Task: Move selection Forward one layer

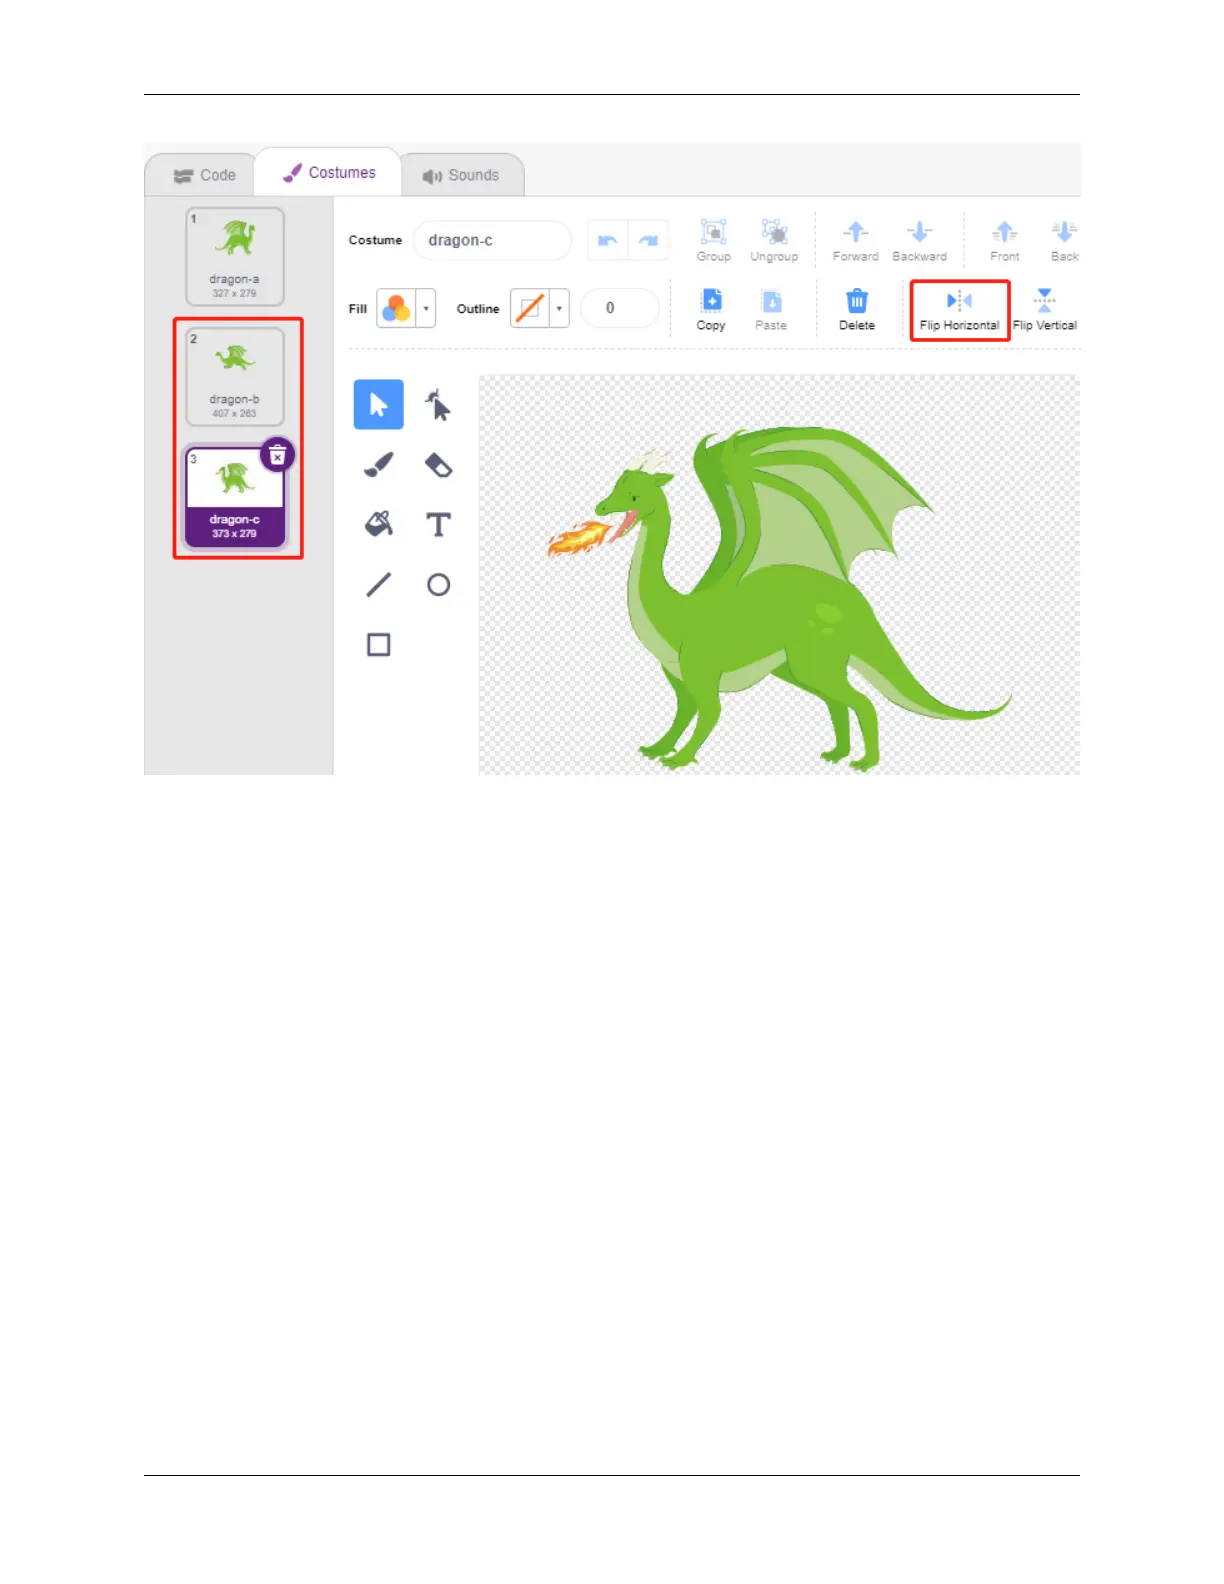Action: coord(856,241)
